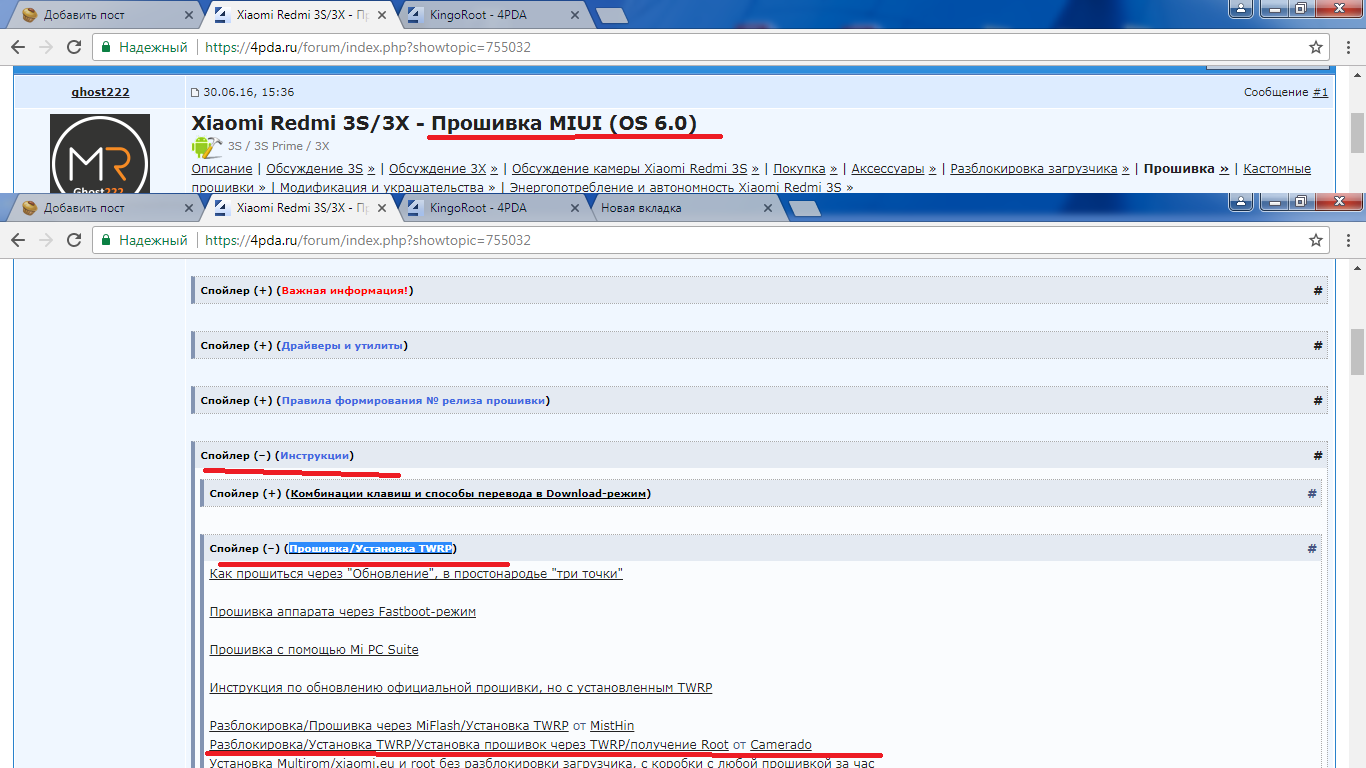Bookmark page with star in upper window
This screenshot has width=1366, height=768.
coord(1316,47)
